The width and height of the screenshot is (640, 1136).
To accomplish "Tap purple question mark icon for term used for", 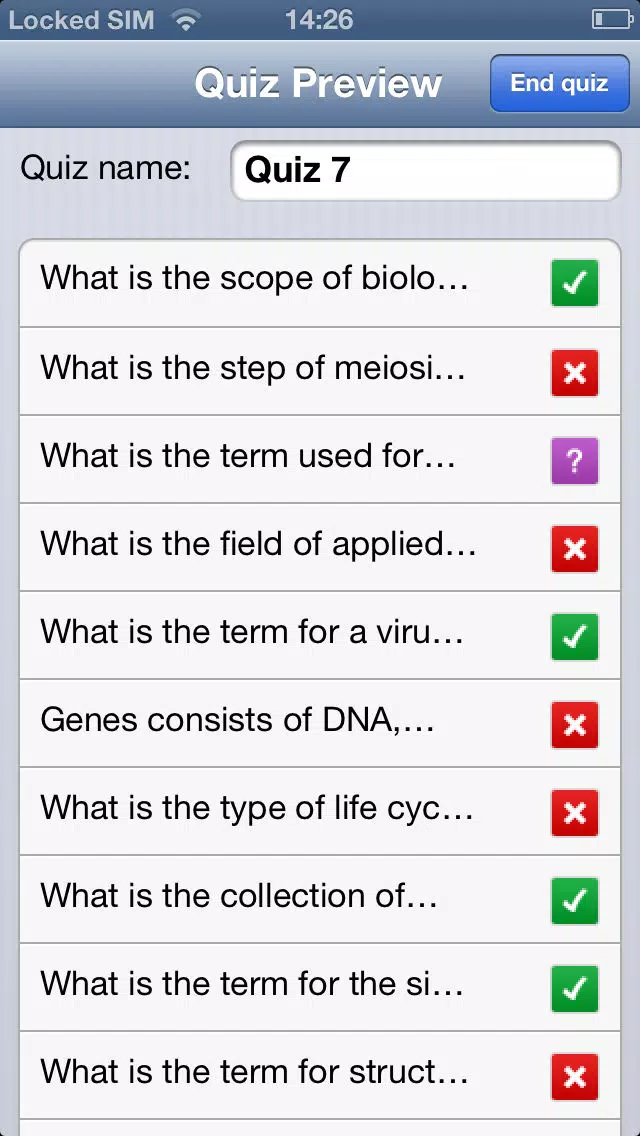I will tap(574, 461).
